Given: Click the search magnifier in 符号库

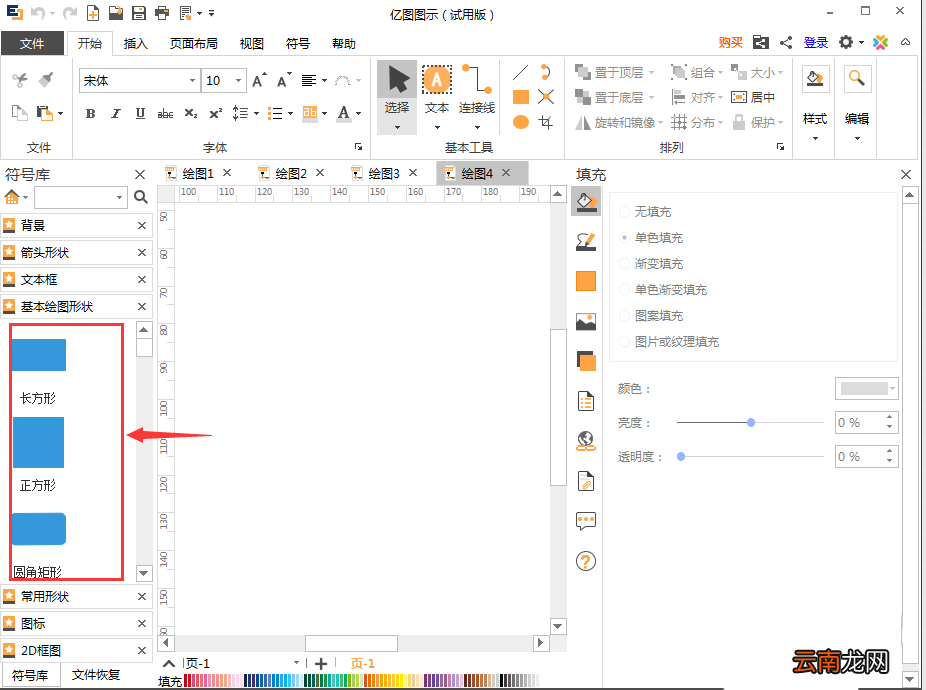Looking at the screenshot, I should coord(141,197).
